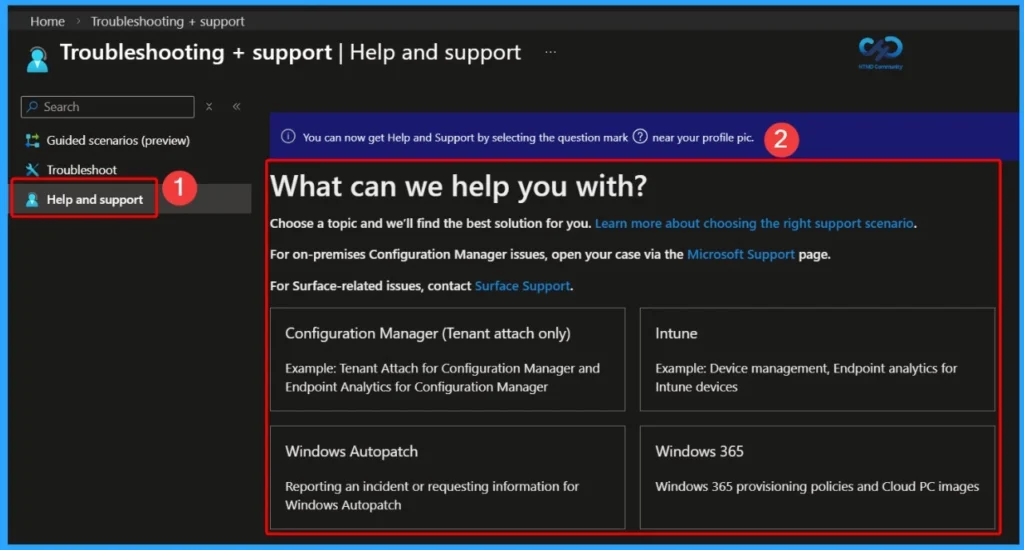The image size is (1024, 550).
Task: Click the 'What can we help you with?' heading
Action: pos(458,187)
